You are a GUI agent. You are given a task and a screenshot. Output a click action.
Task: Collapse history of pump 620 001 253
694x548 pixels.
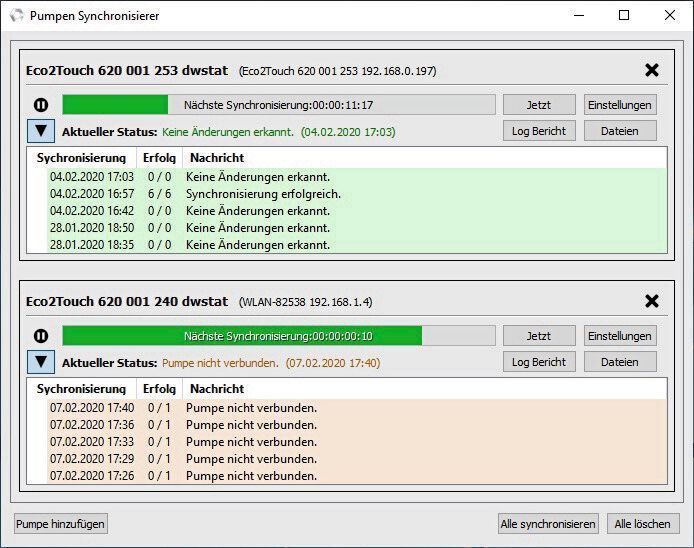tap(41, 131)
